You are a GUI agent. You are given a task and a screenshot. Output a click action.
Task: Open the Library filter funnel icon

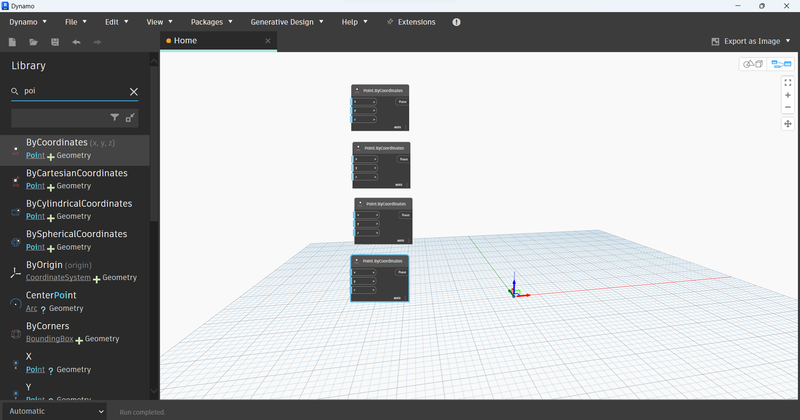click(115, 117)
